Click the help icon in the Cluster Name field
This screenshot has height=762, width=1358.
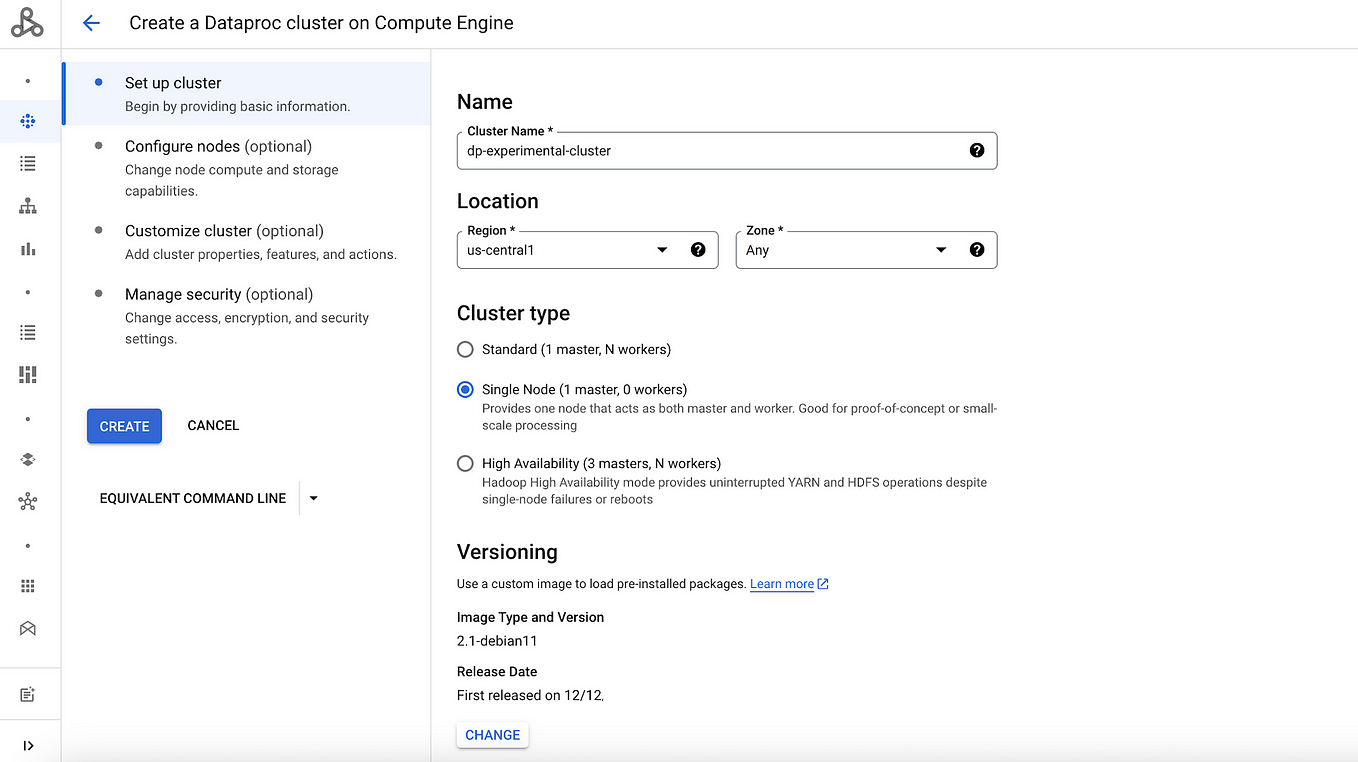click(977, 150)
